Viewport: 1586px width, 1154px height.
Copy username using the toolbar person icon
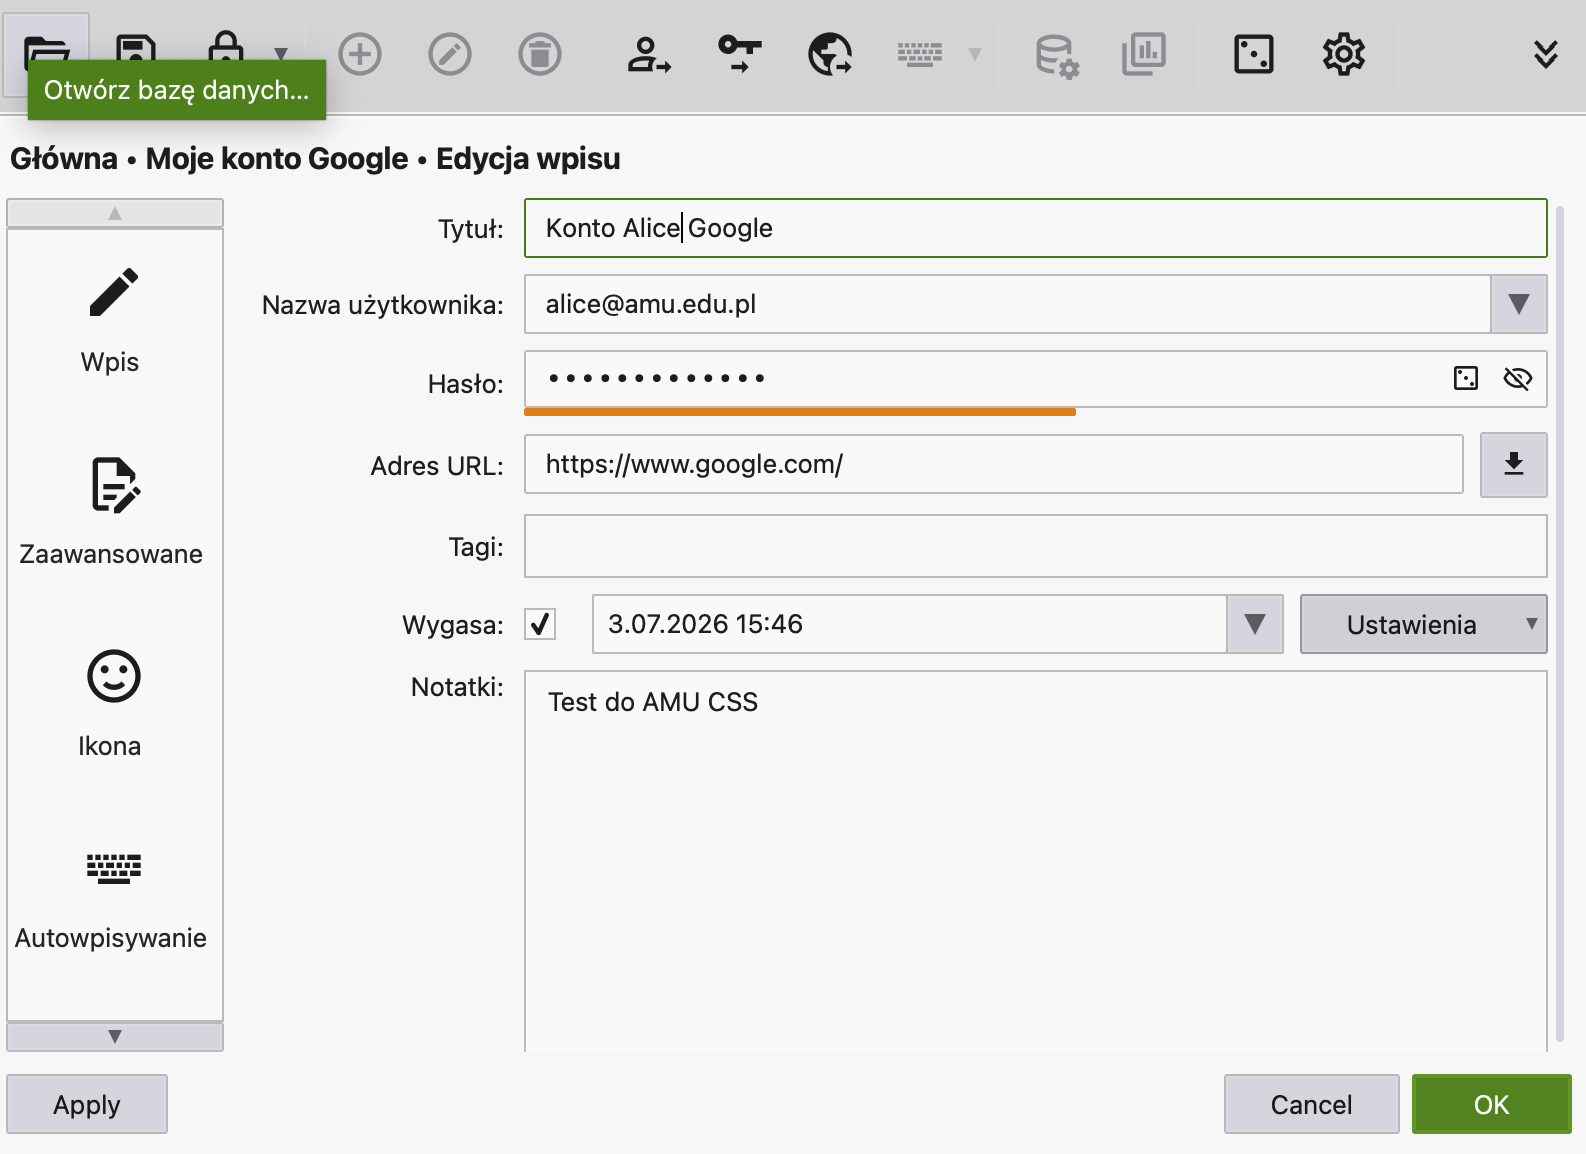pos(648,54)
